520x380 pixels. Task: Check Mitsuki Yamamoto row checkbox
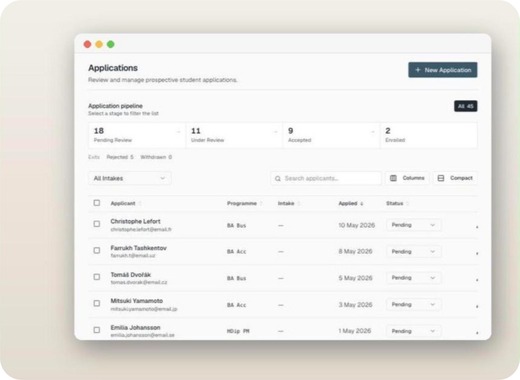[x=97, y=303]
